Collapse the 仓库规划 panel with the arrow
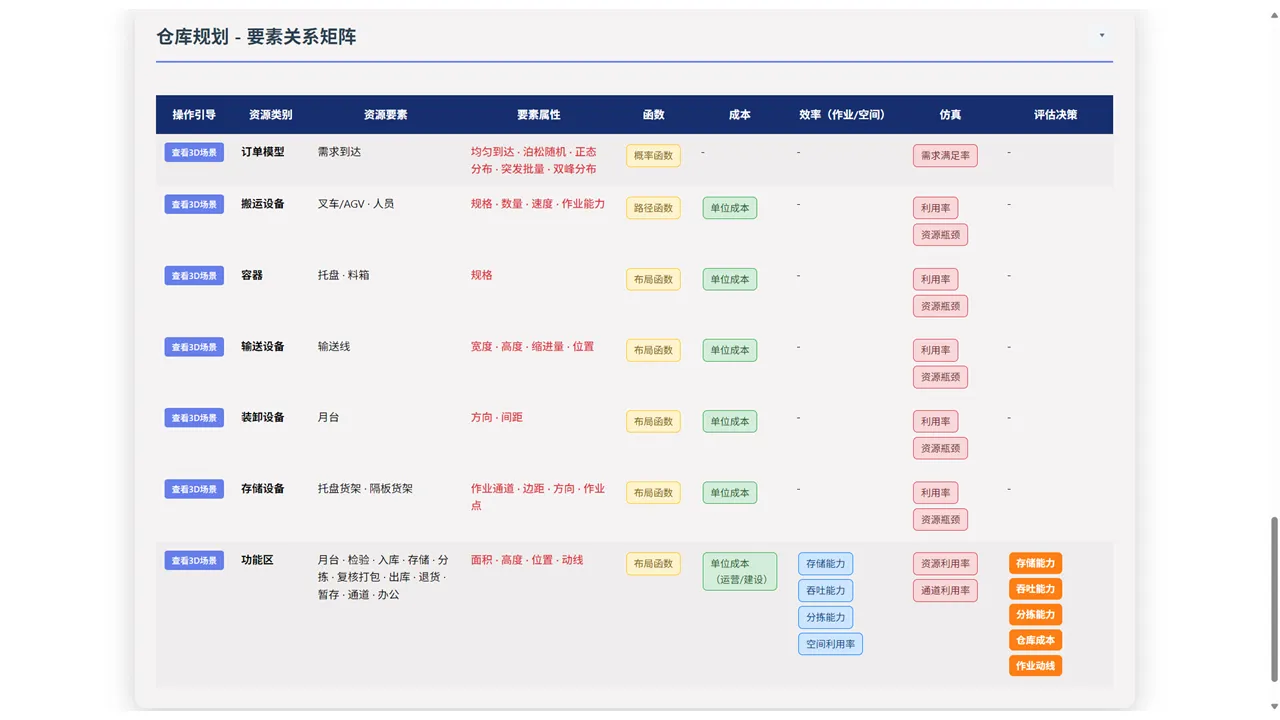The height and width of the screenshot is (720, 1280). (x=1102, y=35)
